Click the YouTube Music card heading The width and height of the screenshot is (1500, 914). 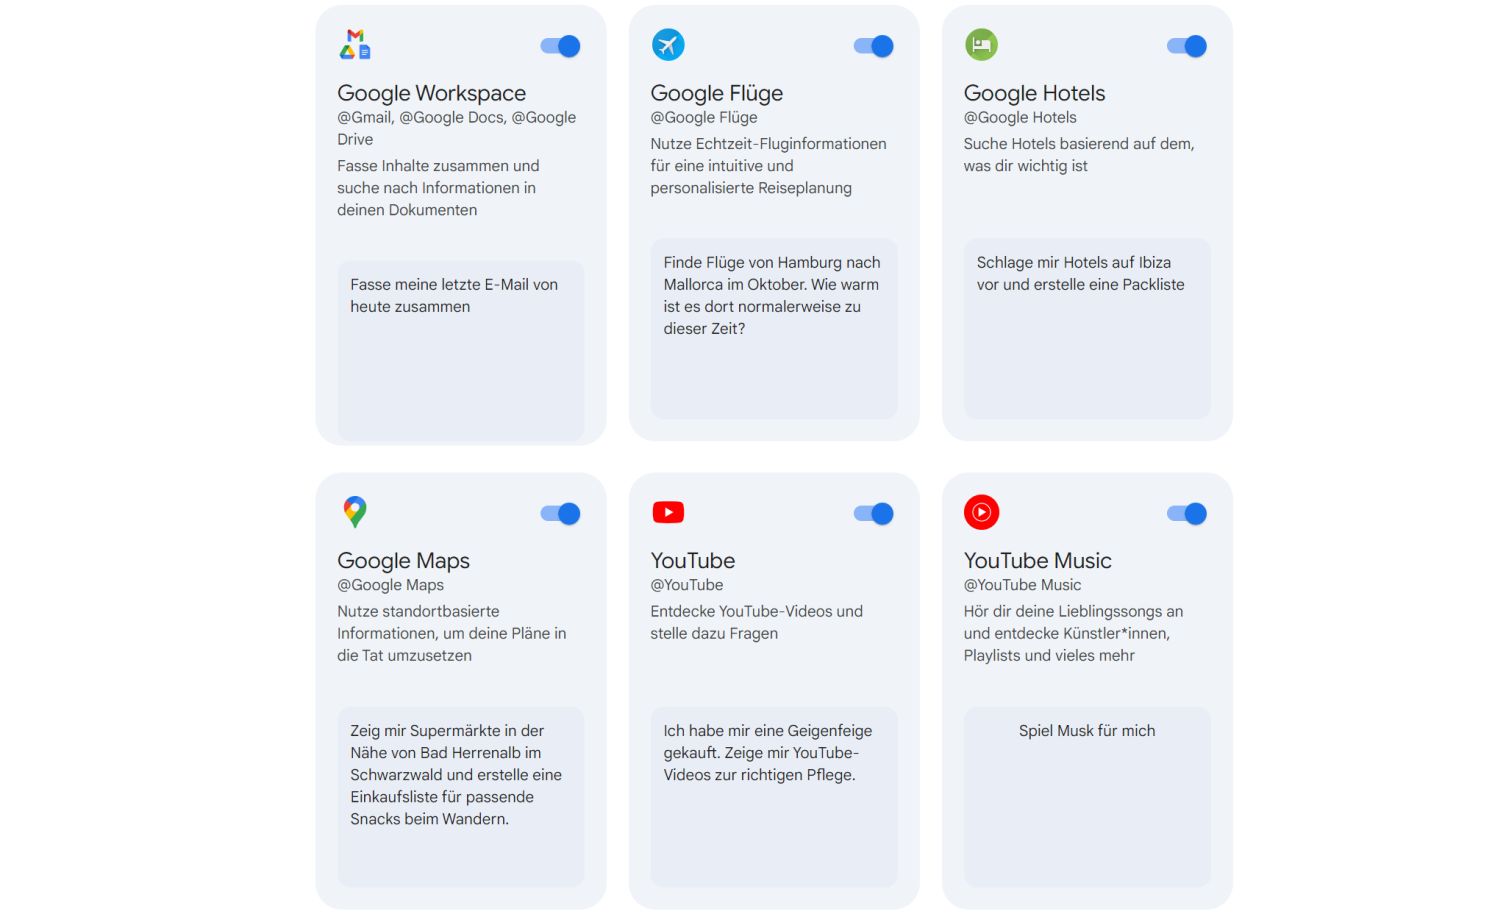(x=1037, y=561)
